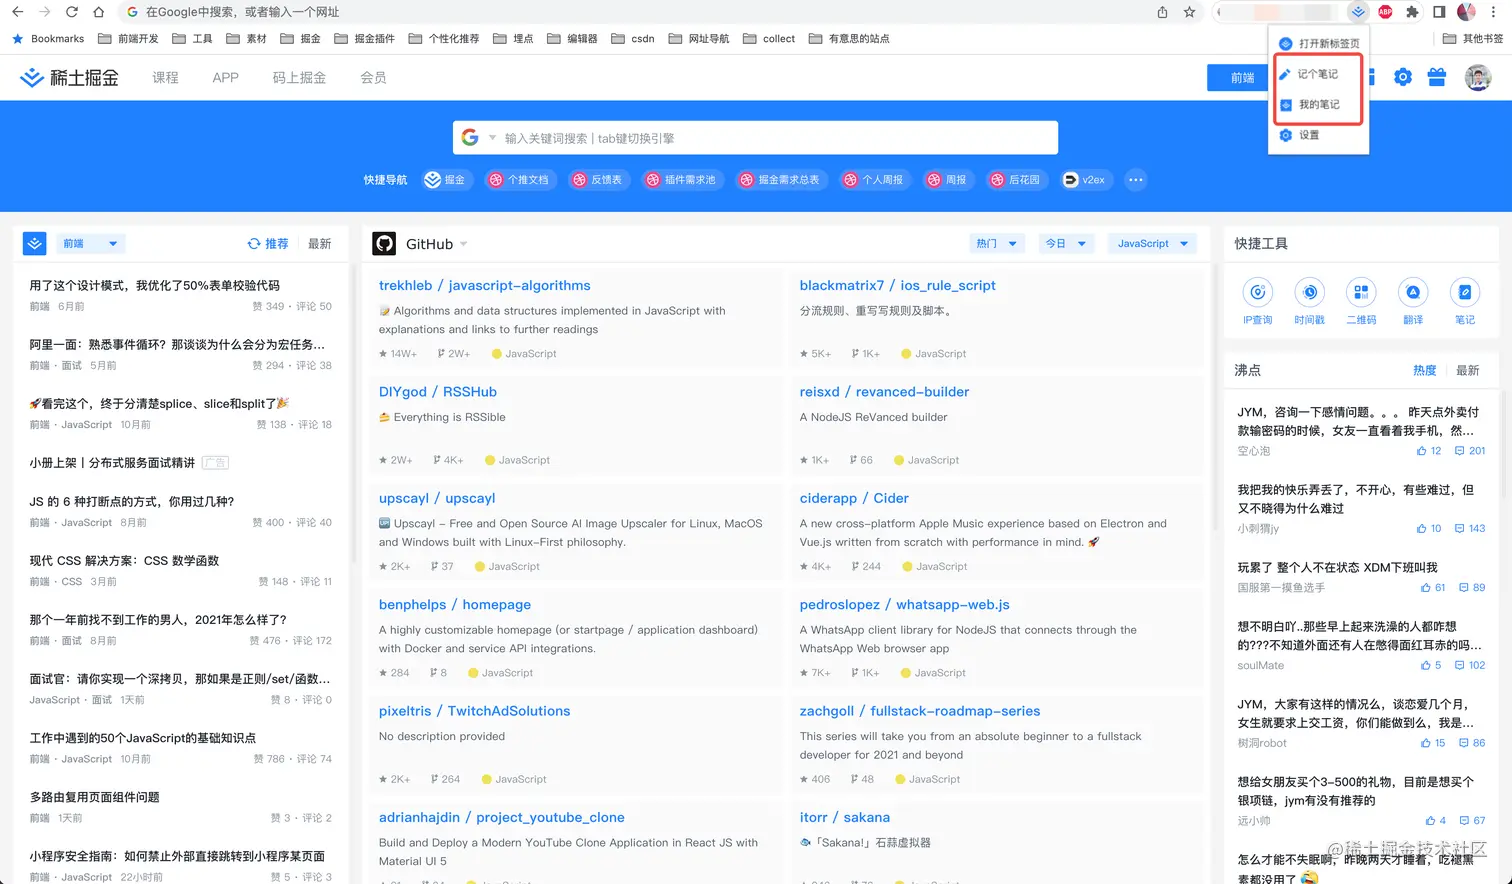Open trekhleb / javascript-algorithms repo
Screen dimensions: 1512x884
[484, 285]
